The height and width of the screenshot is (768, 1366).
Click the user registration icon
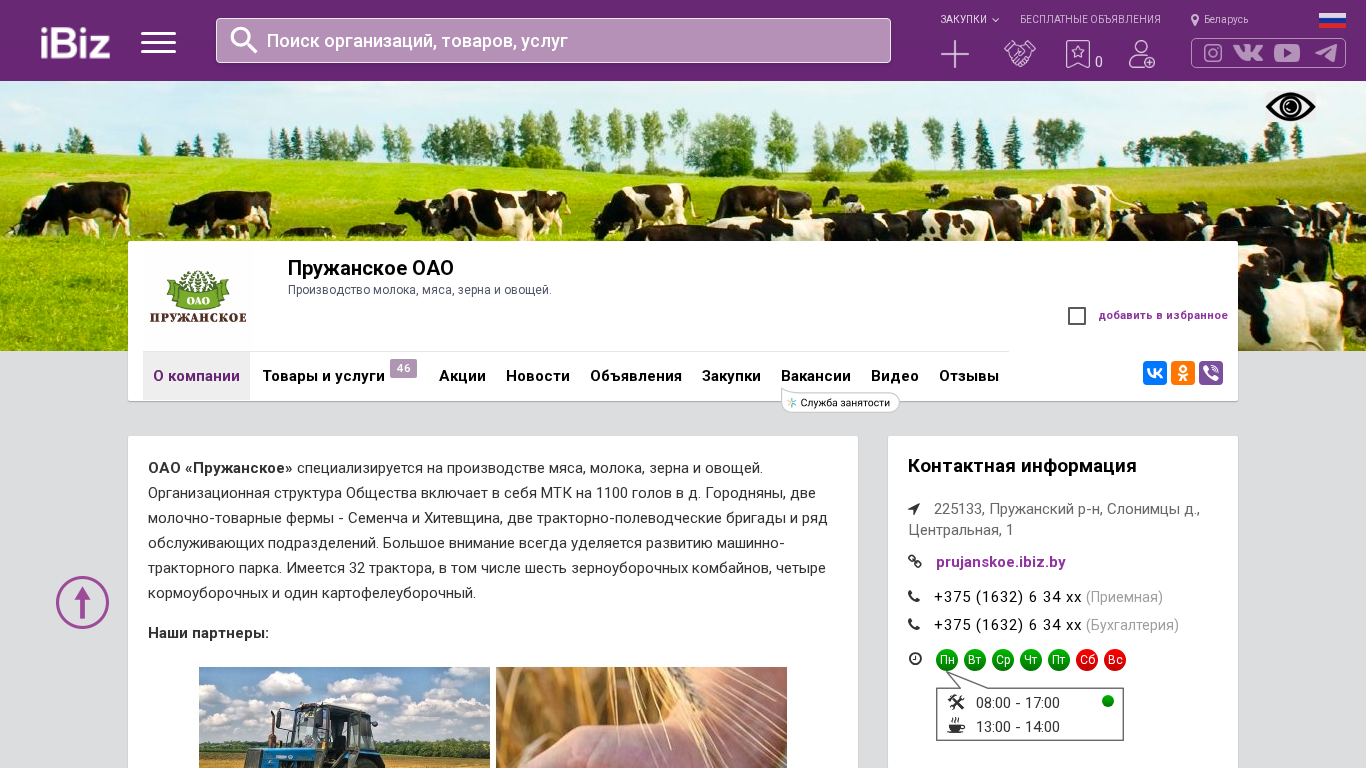[1142, 54]
